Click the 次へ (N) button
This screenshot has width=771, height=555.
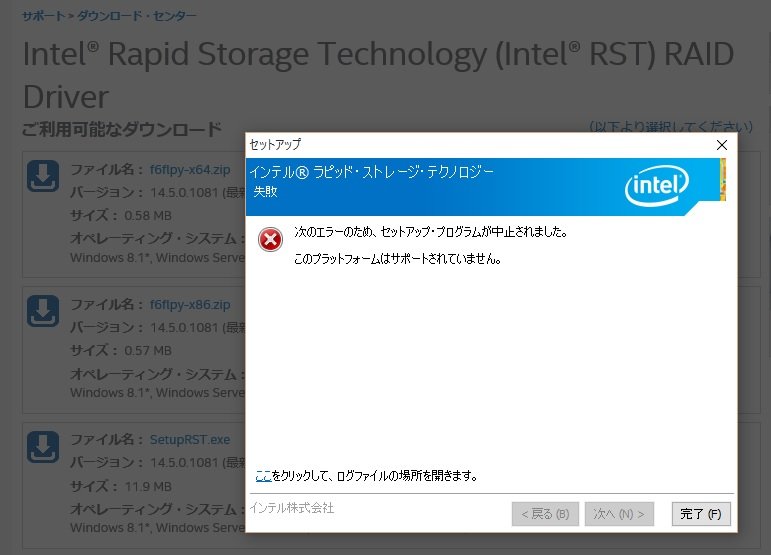pos(619,514)
